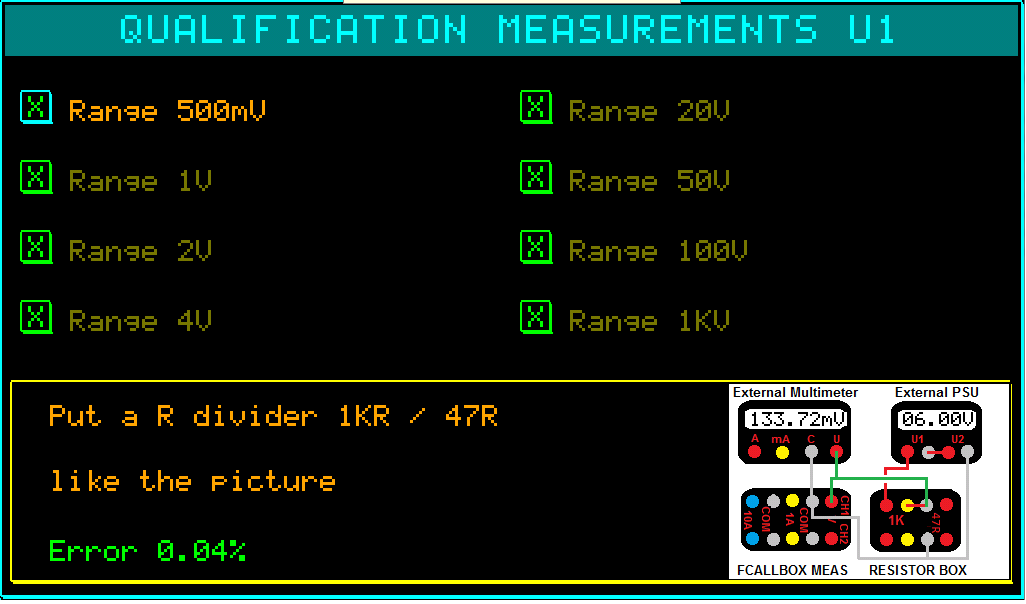Click the FCALLBOX red CH2 terminal
Screen dimensions: 1026x604
(x=831, y=539)
